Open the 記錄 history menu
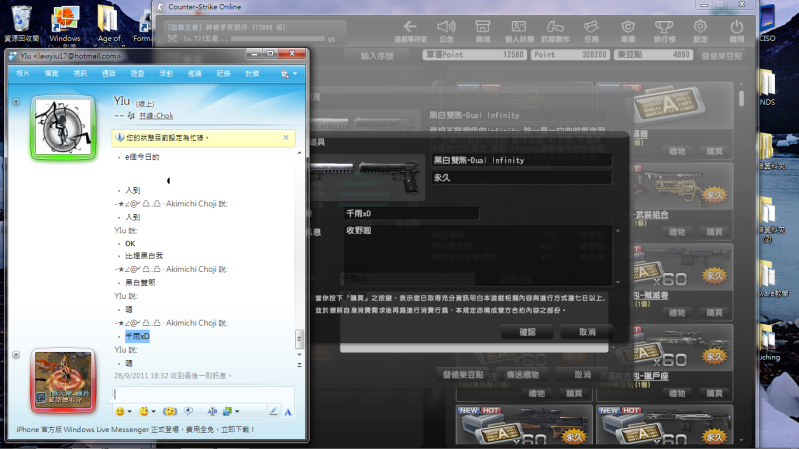This screenshot has width=799, height=449. tap(223, 74)
